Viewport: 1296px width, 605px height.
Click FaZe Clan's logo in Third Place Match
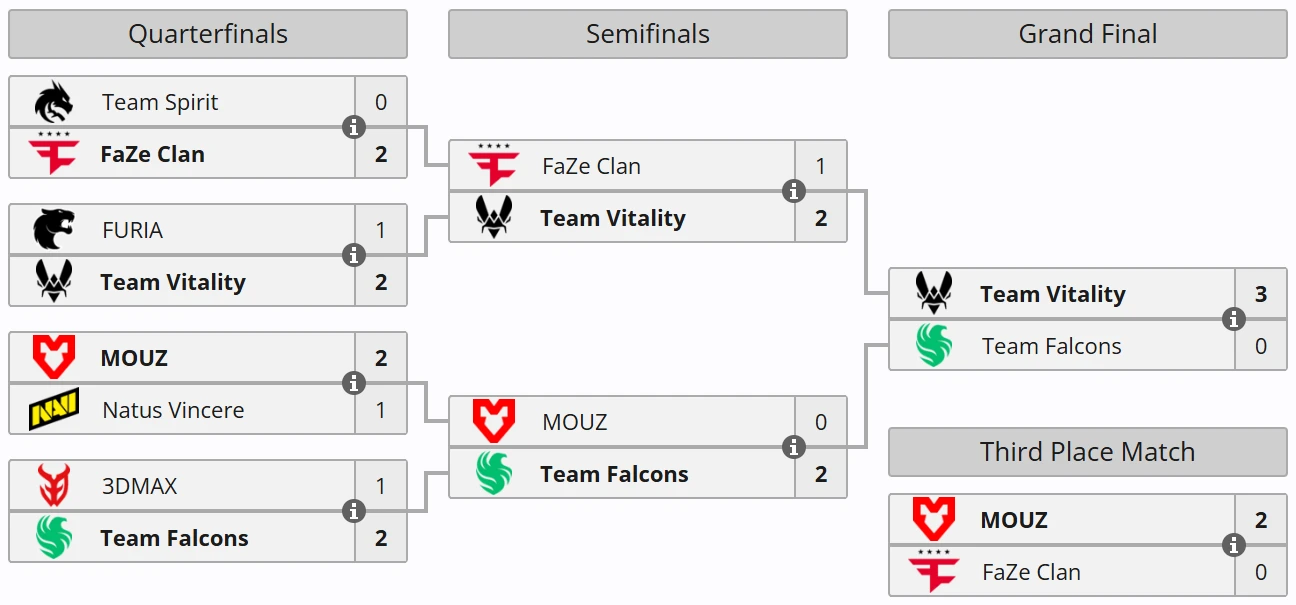pyautogui.click(x=933, y=572)
